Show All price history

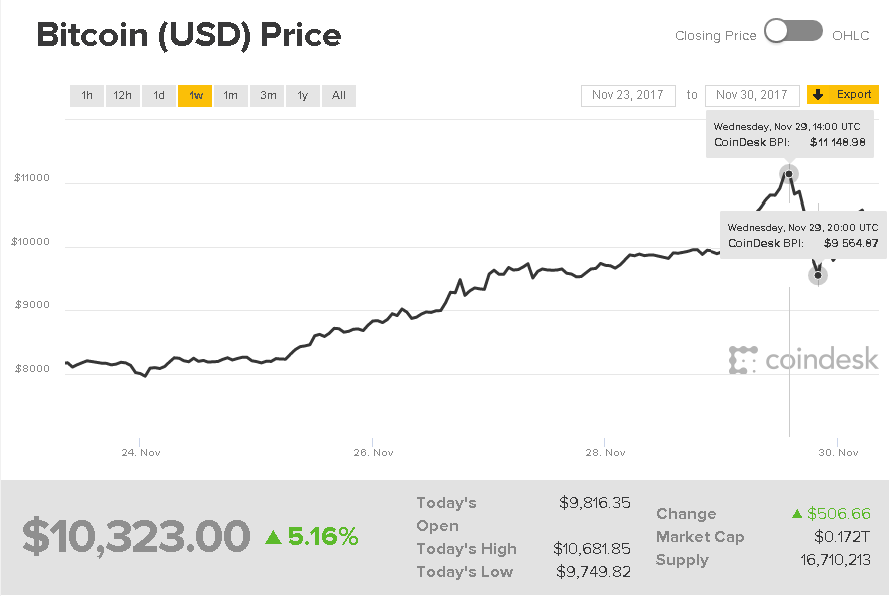[x=339, y=96]
